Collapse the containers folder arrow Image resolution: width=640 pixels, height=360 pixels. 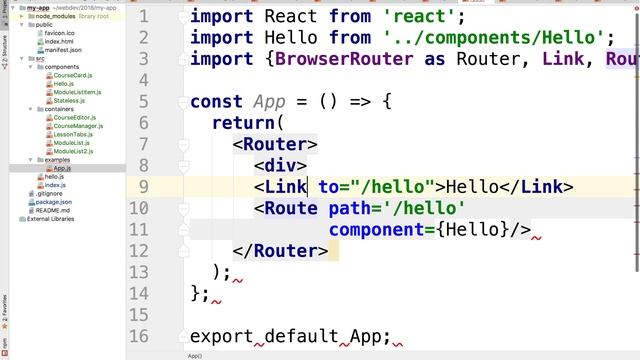[31, 109]
